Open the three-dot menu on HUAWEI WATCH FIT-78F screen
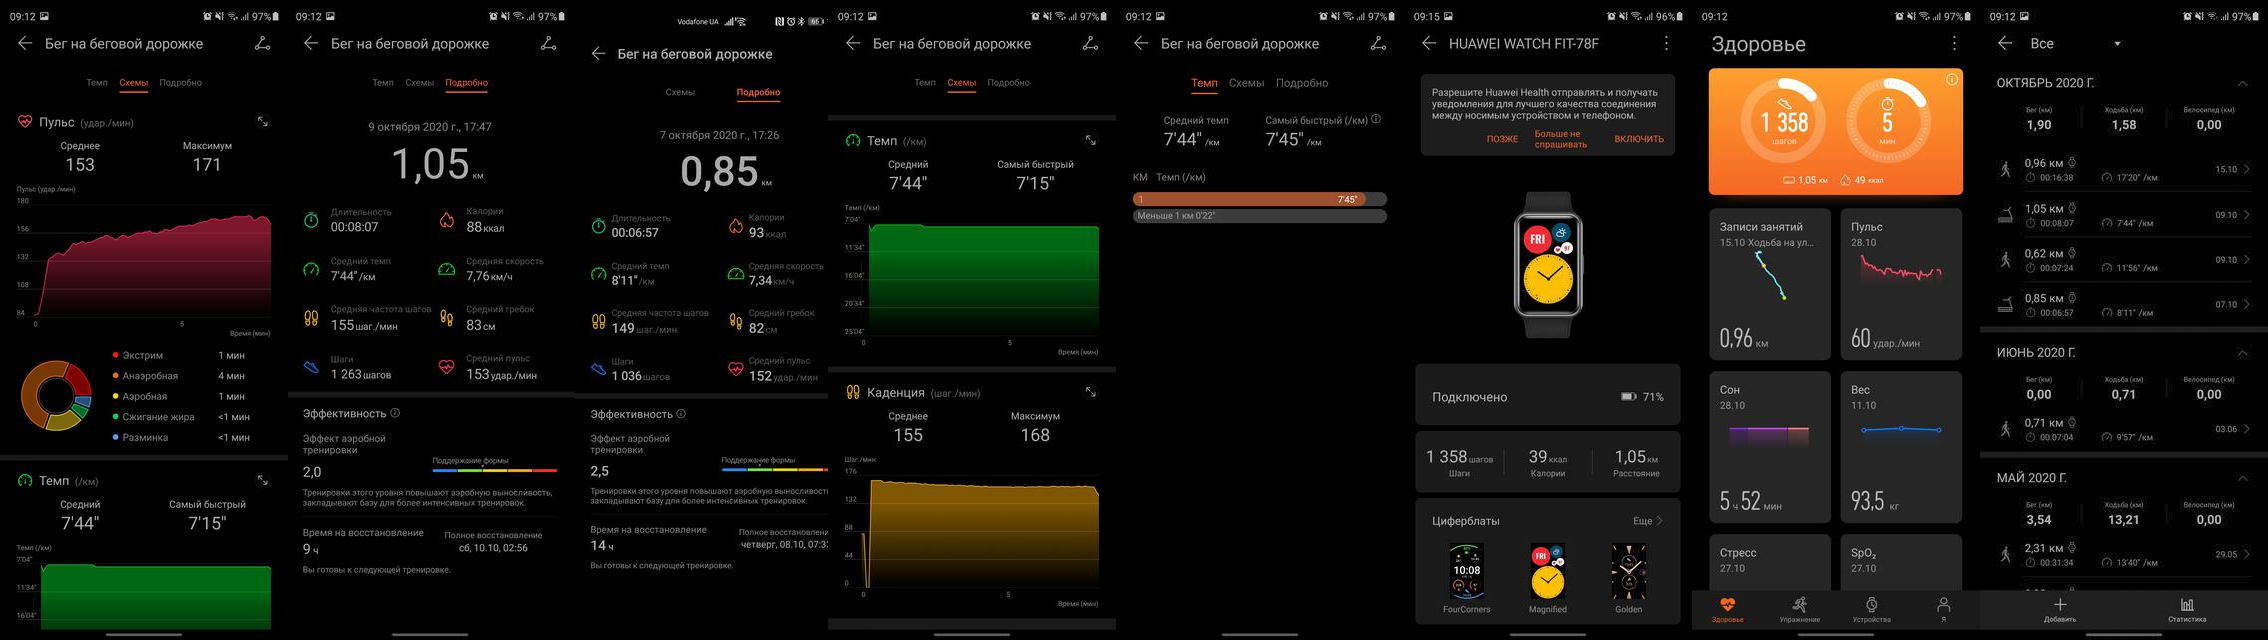This screenshot has width=2268, height=640. (1666, 43)
